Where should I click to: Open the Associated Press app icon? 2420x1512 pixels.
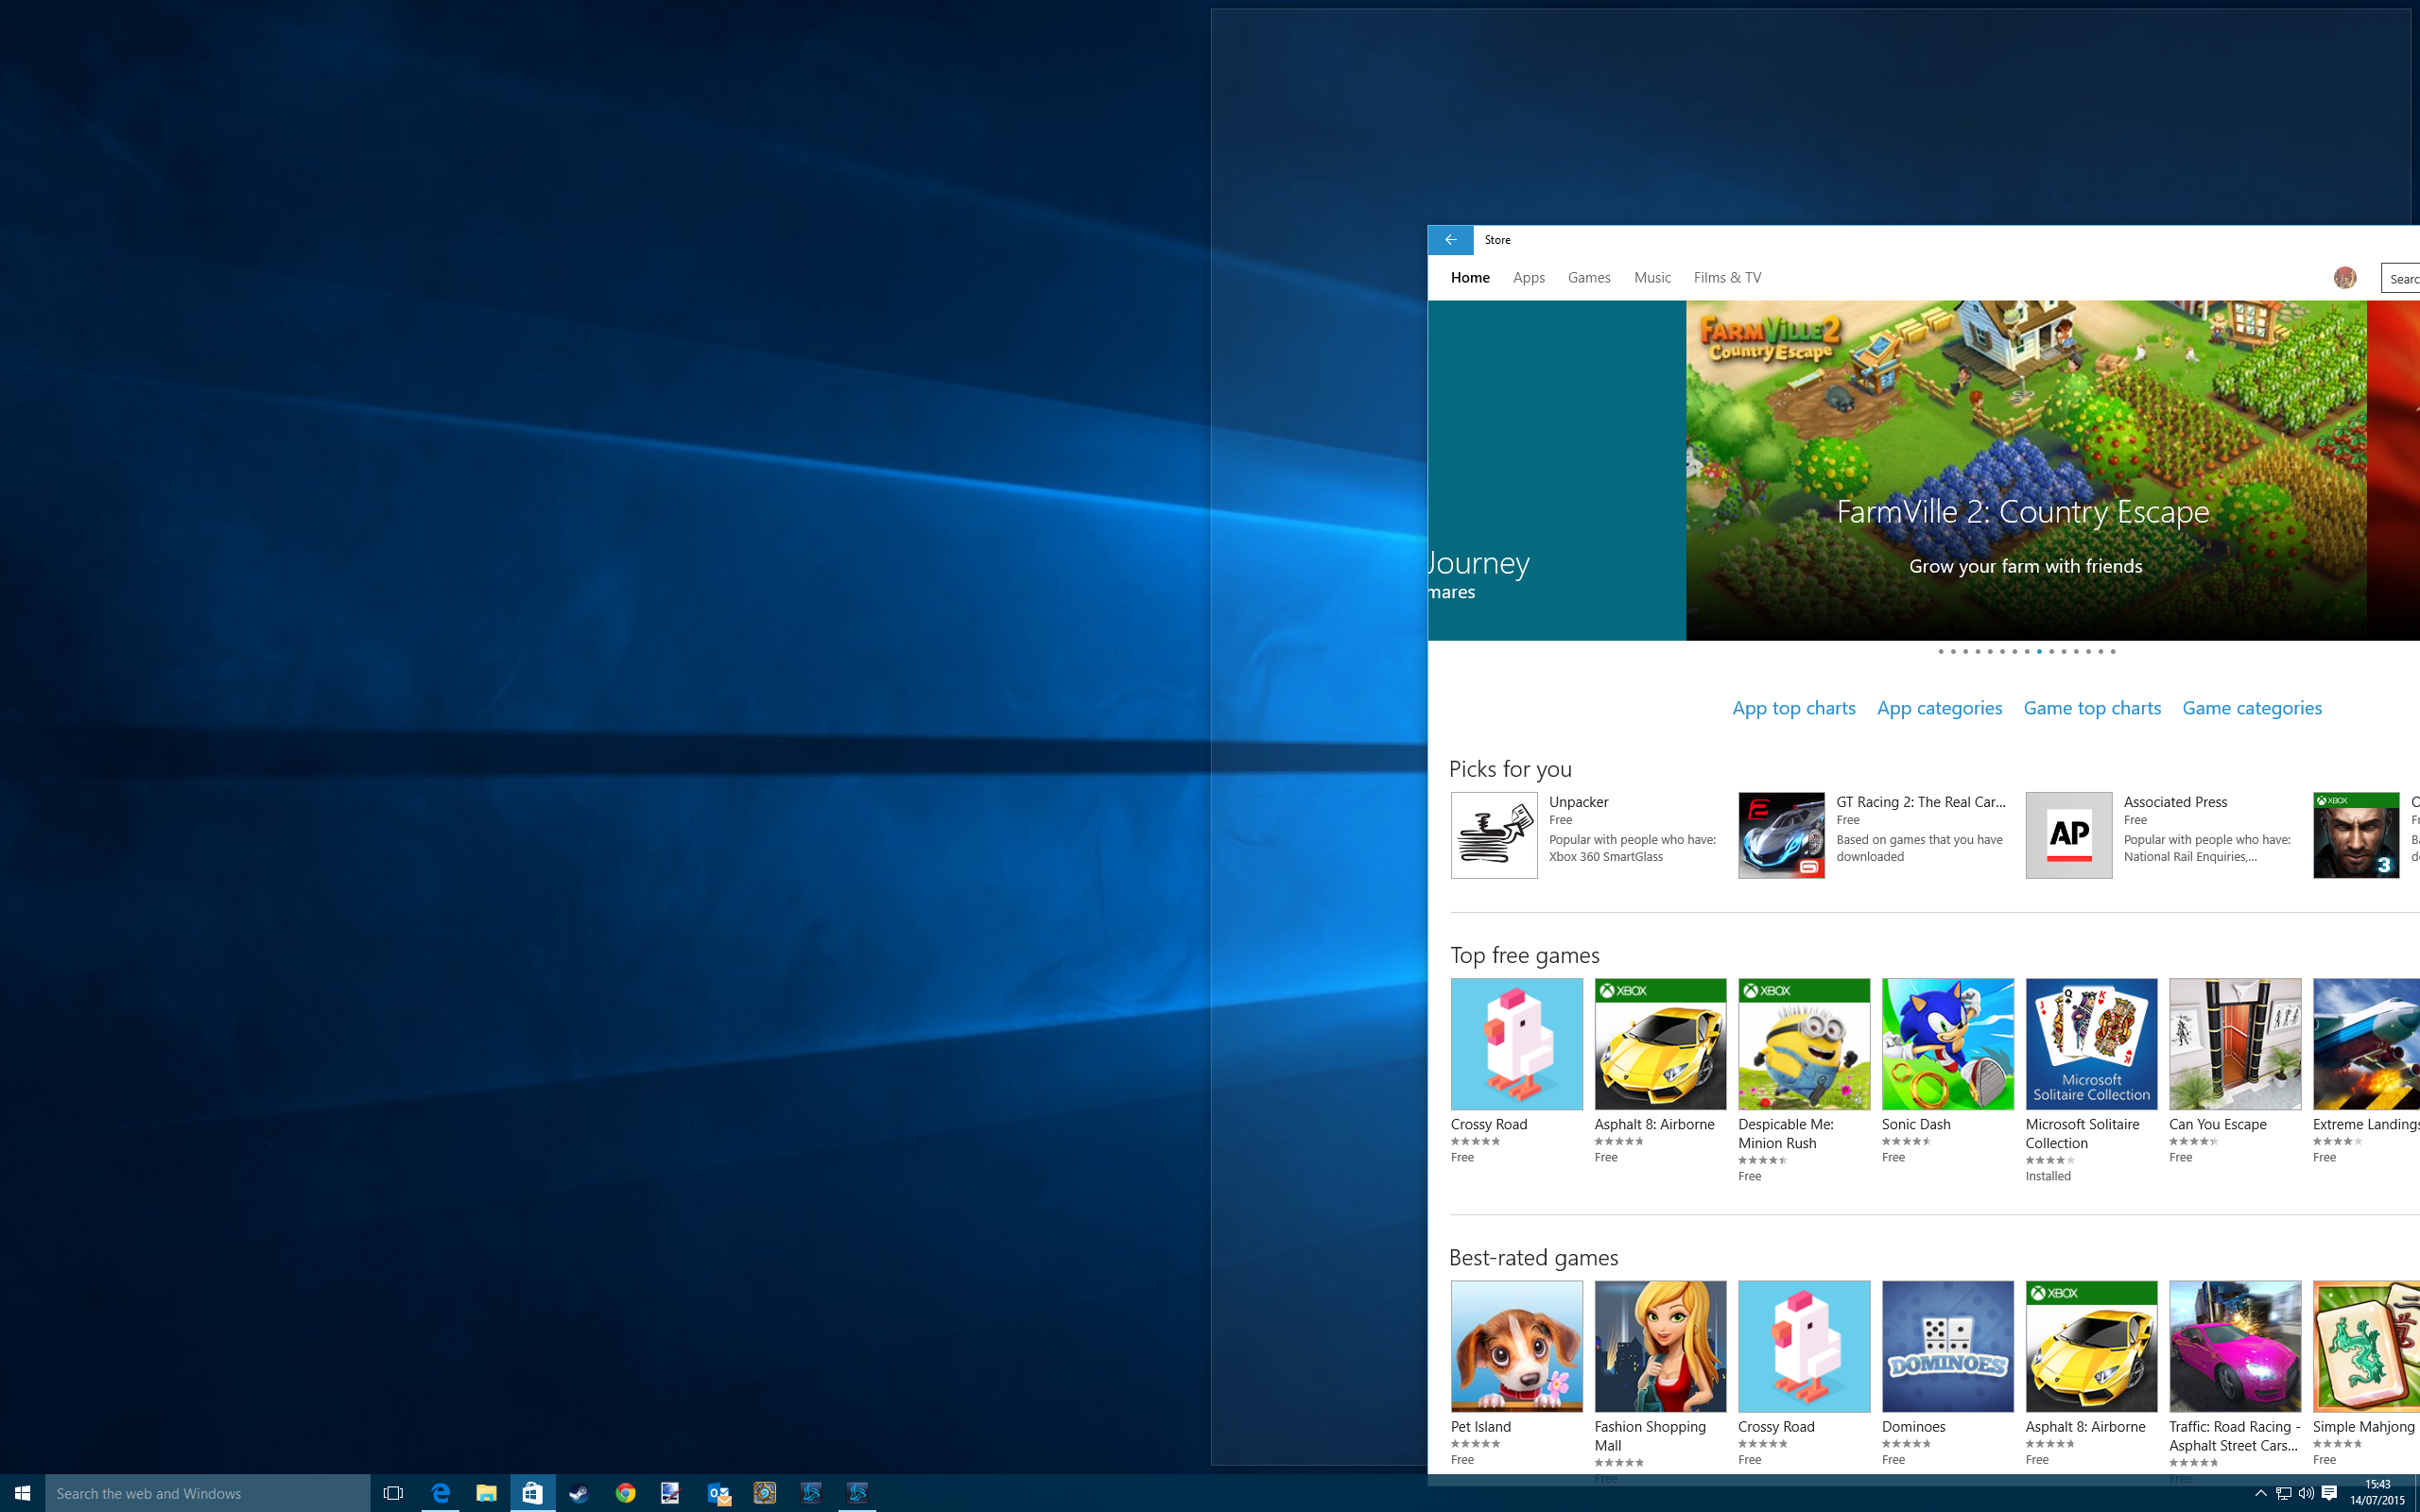(x=2069, y=835)
